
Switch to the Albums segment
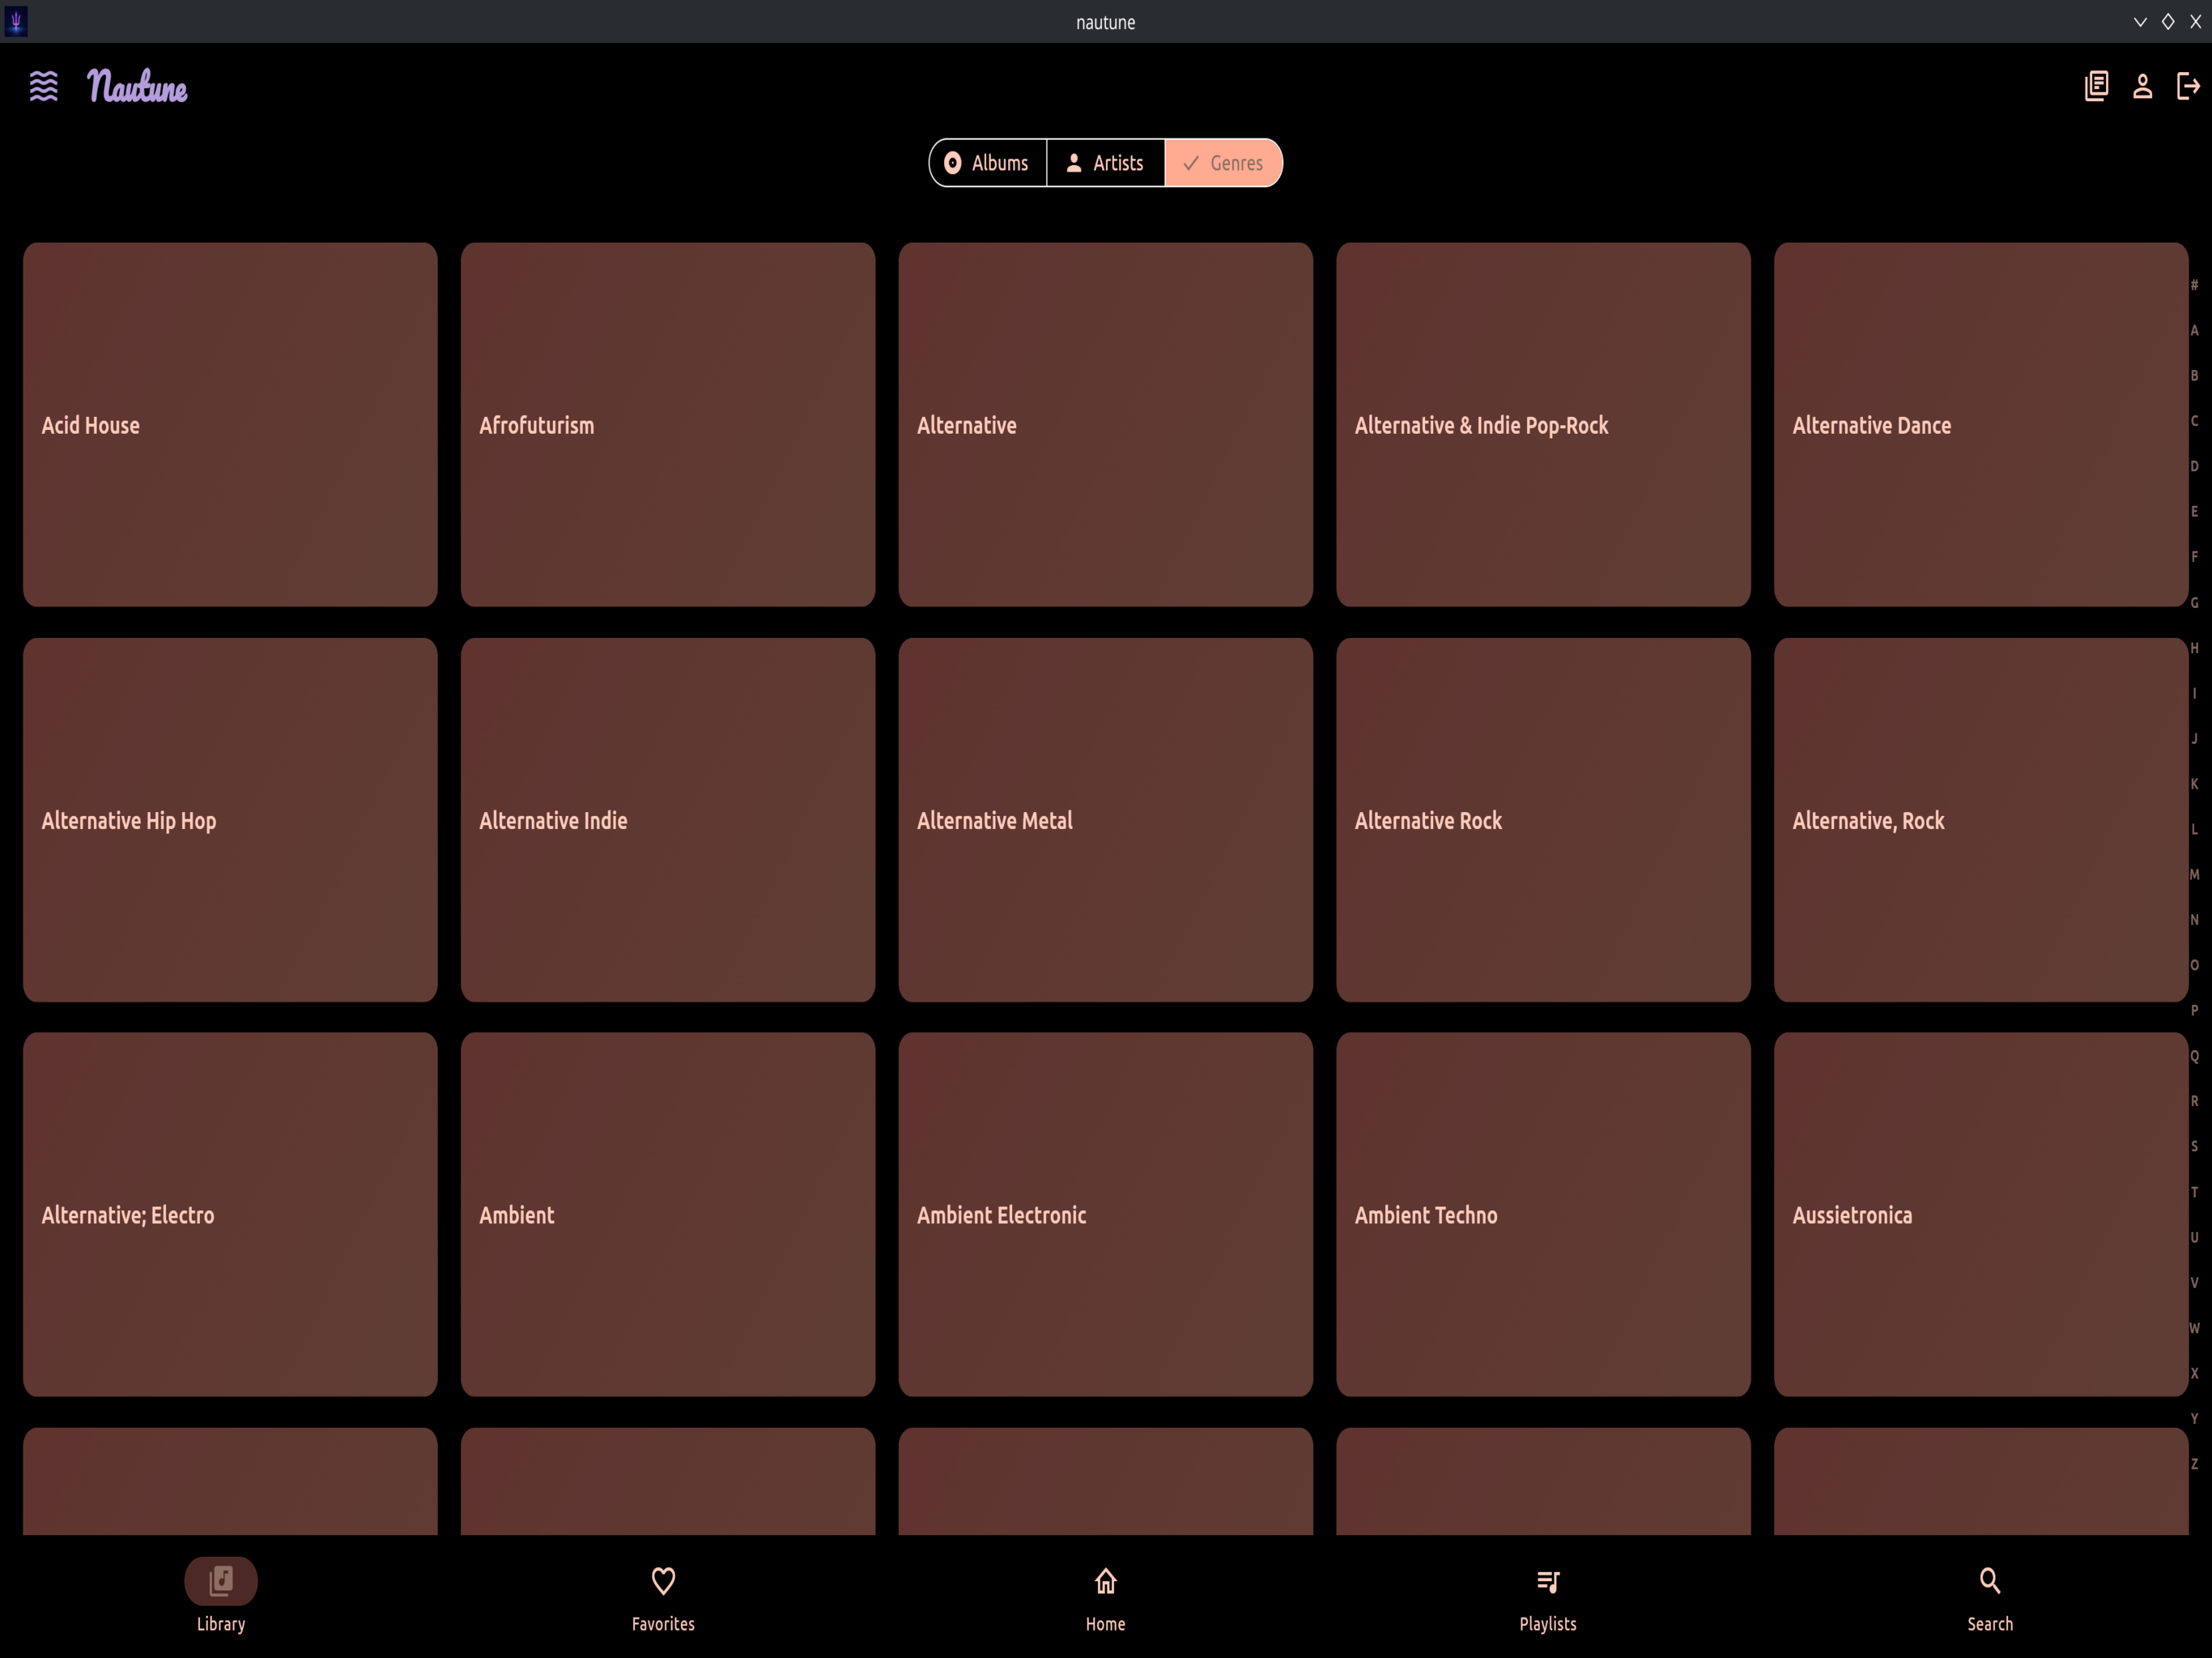(x=988, y=163)
